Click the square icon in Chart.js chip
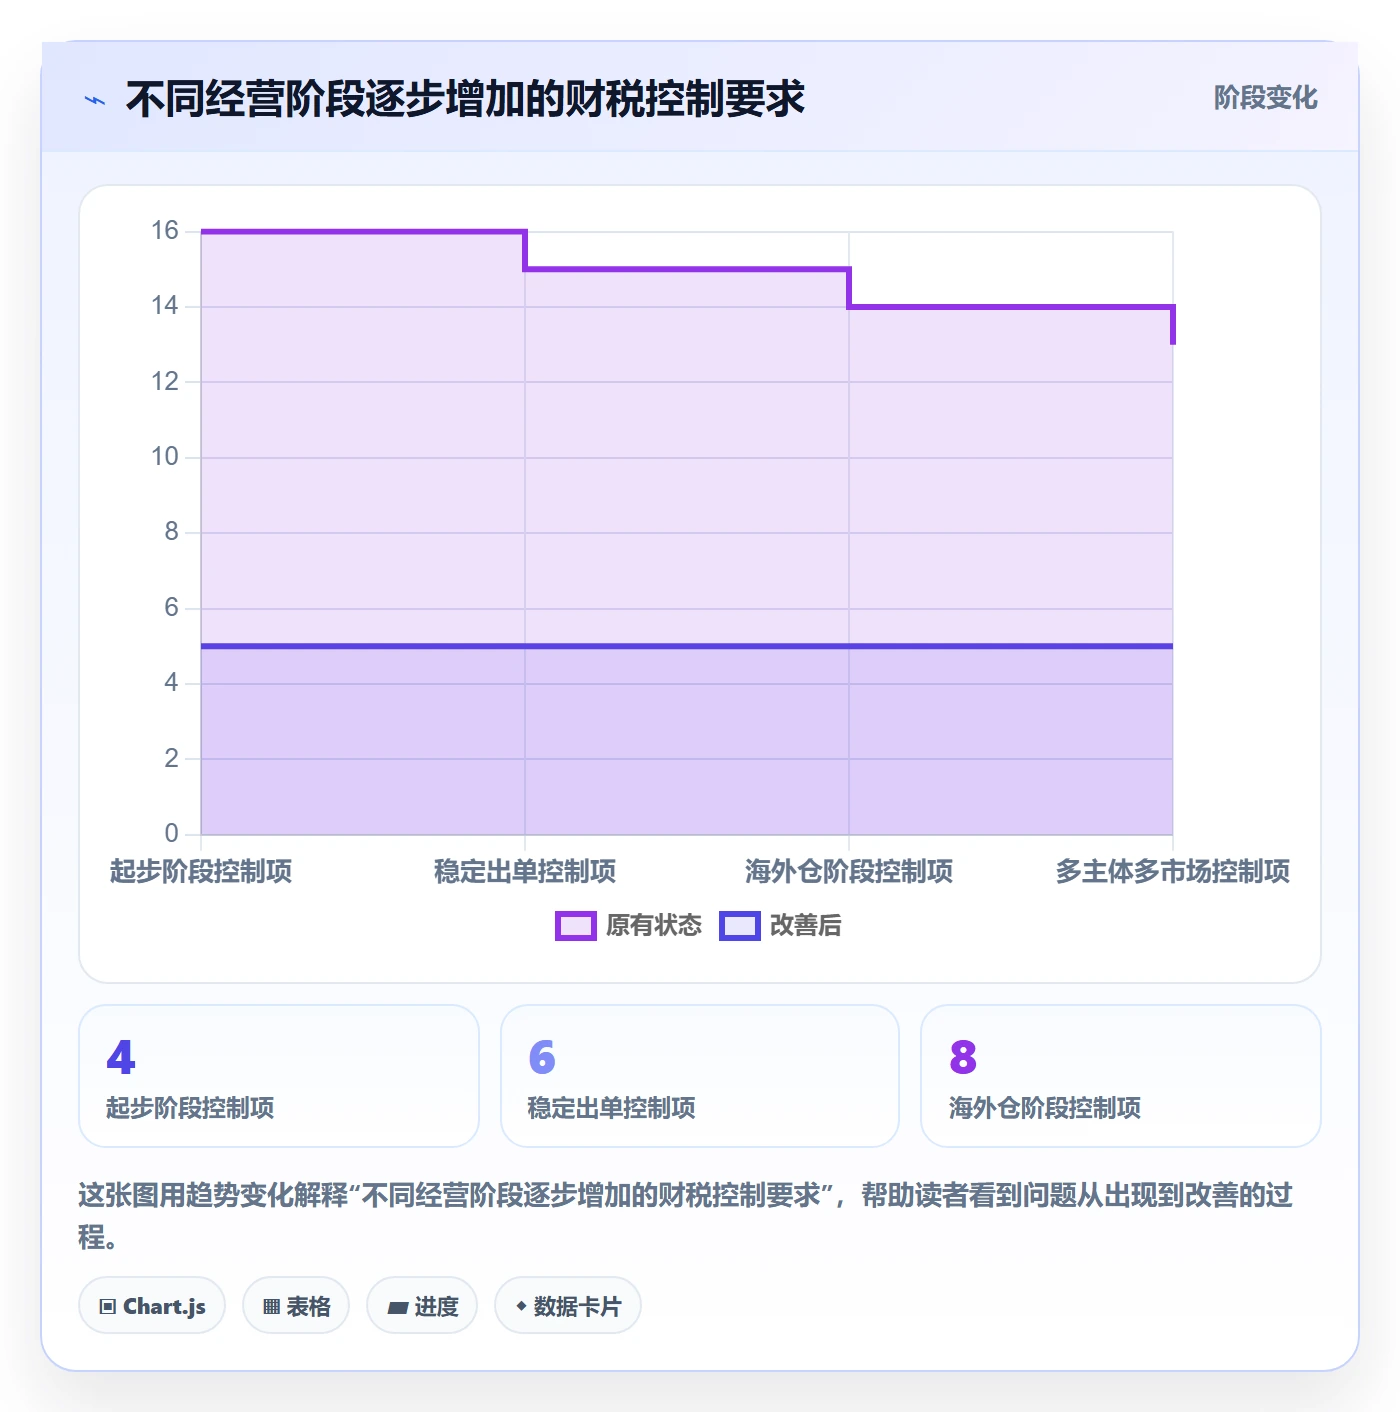This screenshot has height=1412, width=1400. tap(108, 1307)
